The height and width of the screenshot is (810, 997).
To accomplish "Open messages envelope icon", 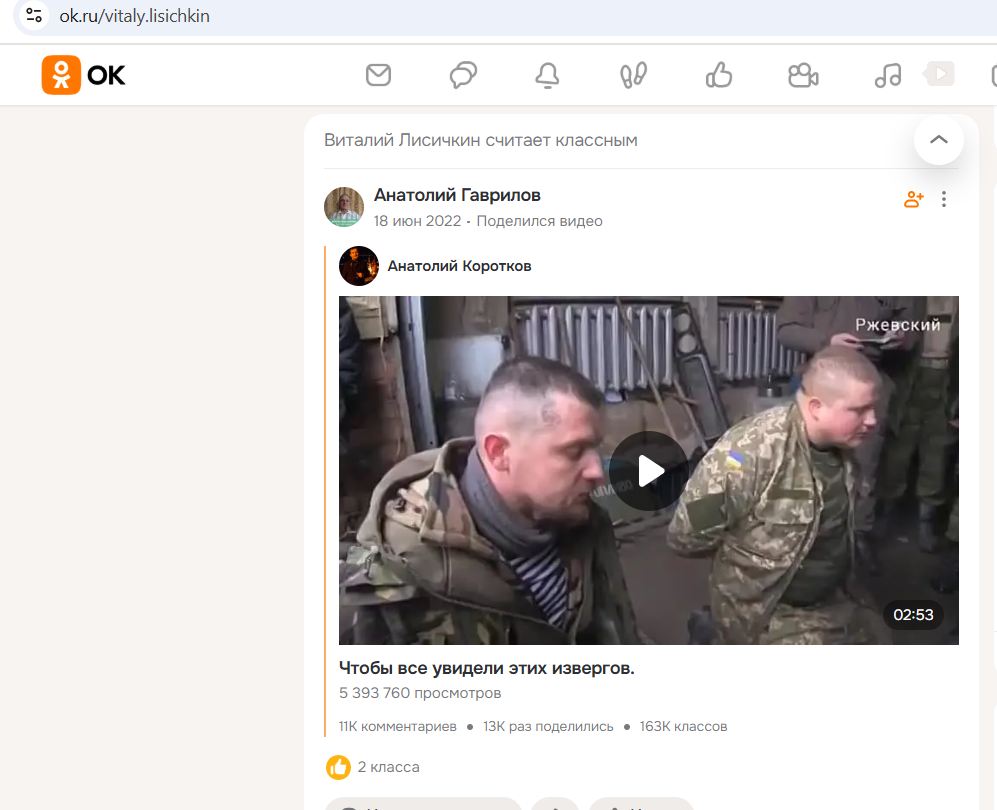I will pyautogui.click(x=378, y=75).
